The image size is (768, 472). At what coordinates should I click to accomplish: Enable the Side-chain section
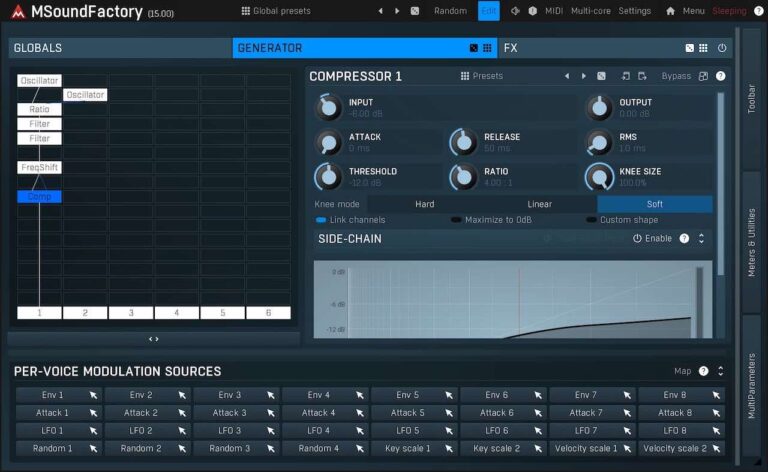coord(652,239)
